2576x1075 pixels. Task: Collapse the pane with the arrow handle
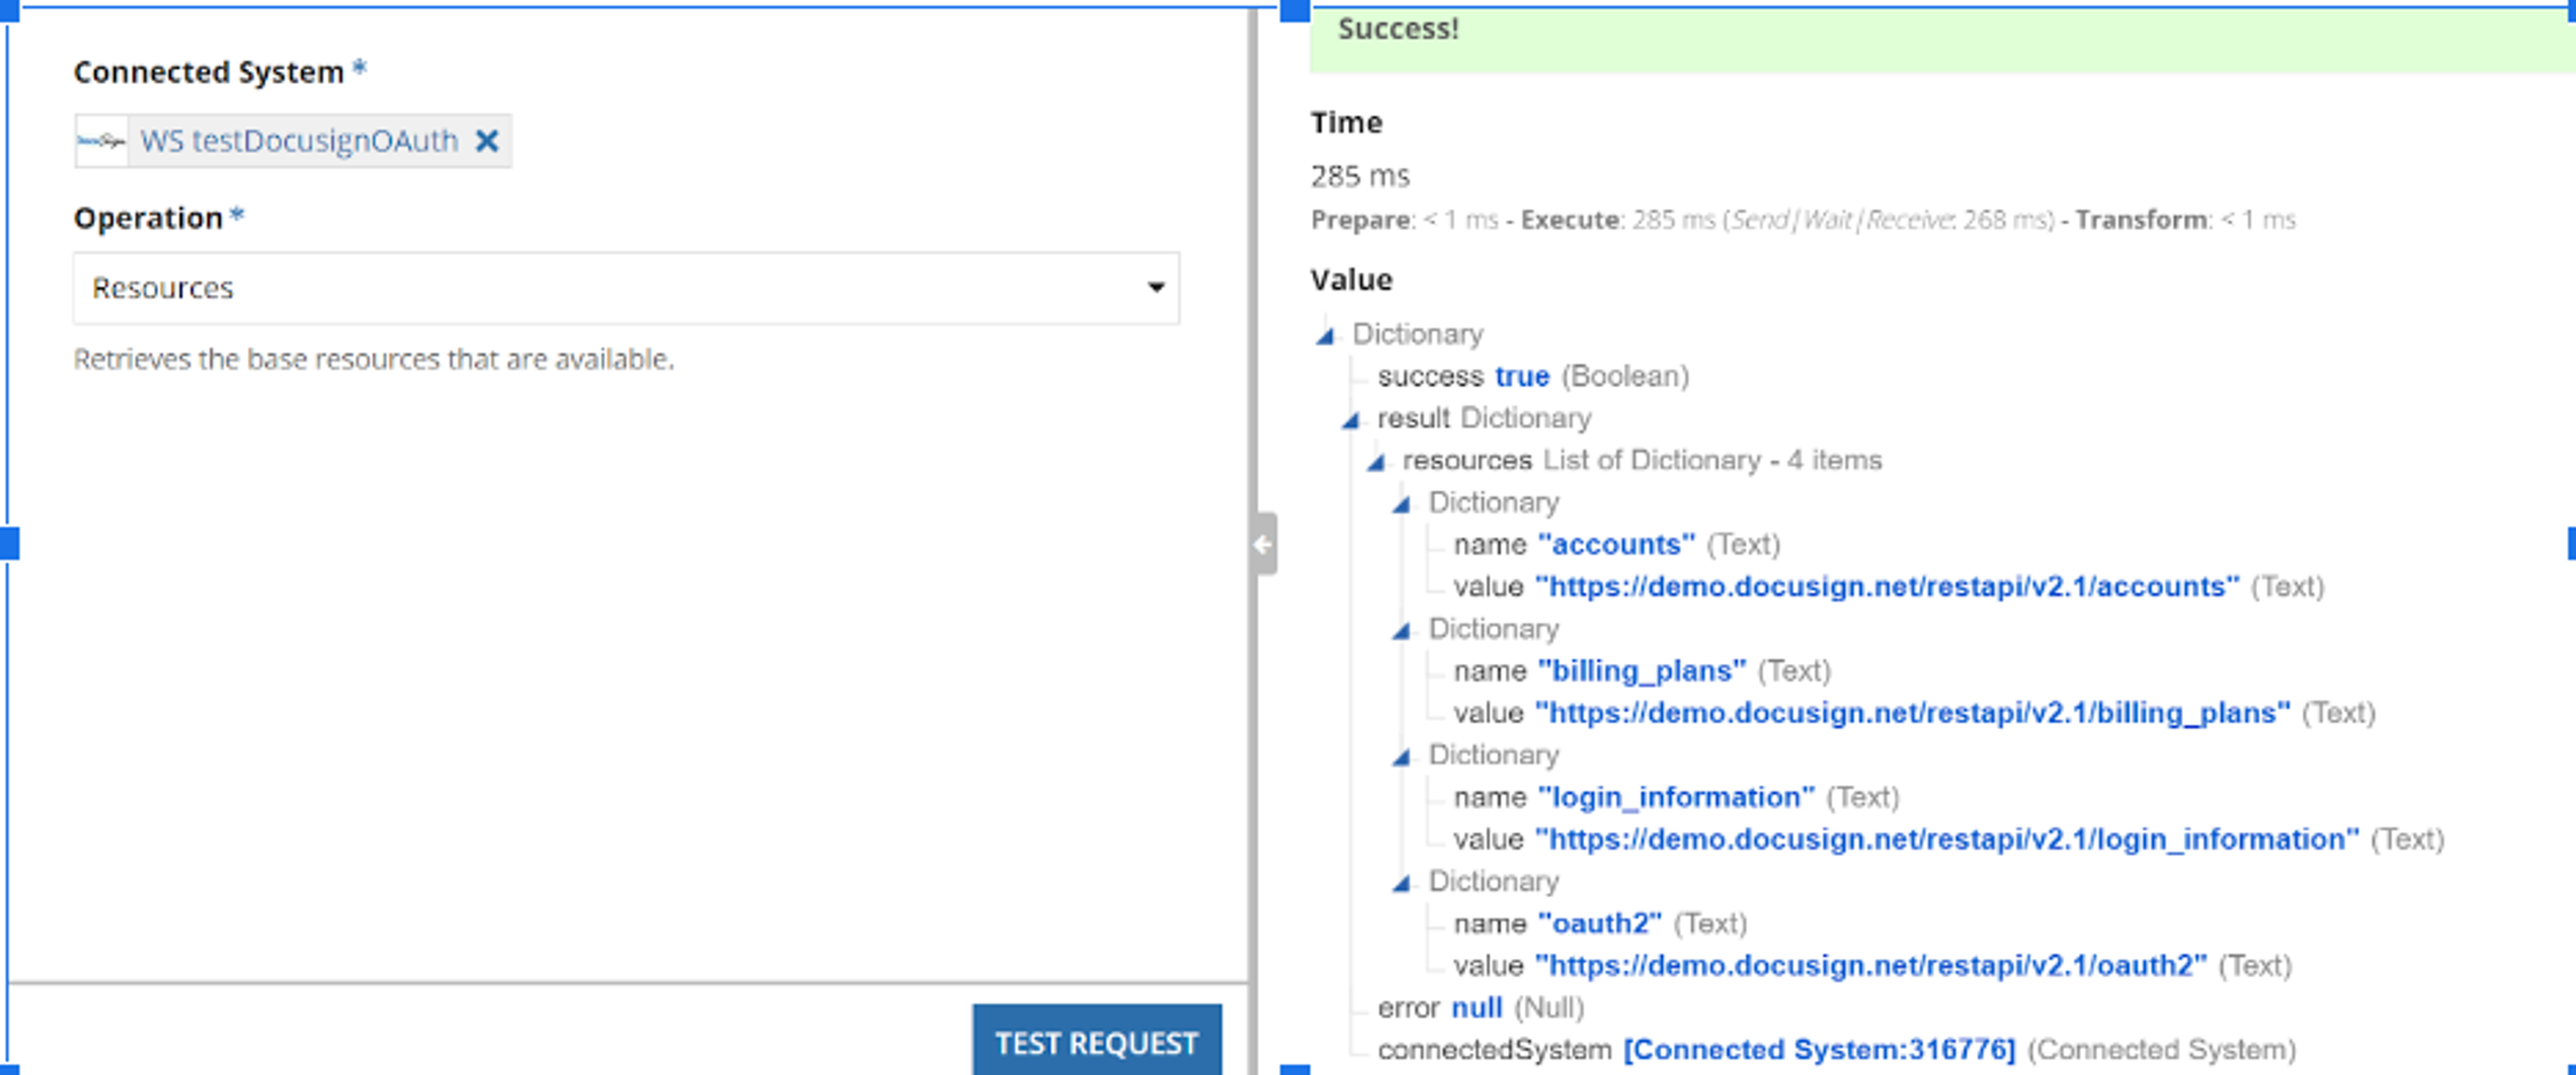pyautogui.click(x=1264, y=544)
